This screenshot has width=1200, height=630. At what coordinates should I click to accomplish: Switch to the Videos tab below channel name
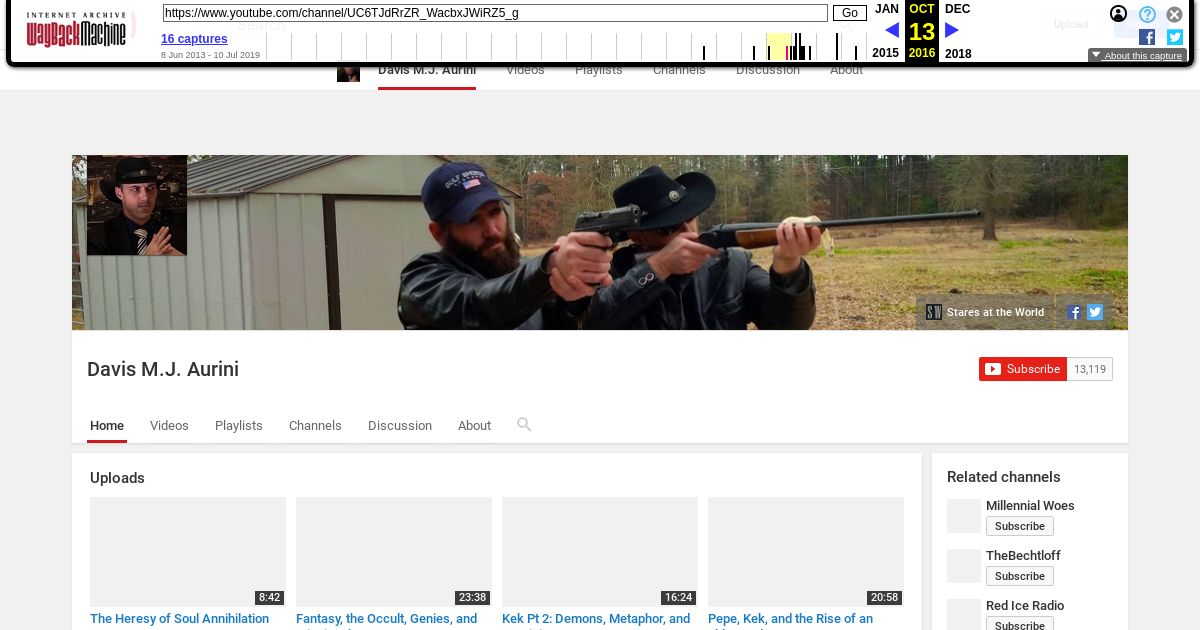point(169,426)
